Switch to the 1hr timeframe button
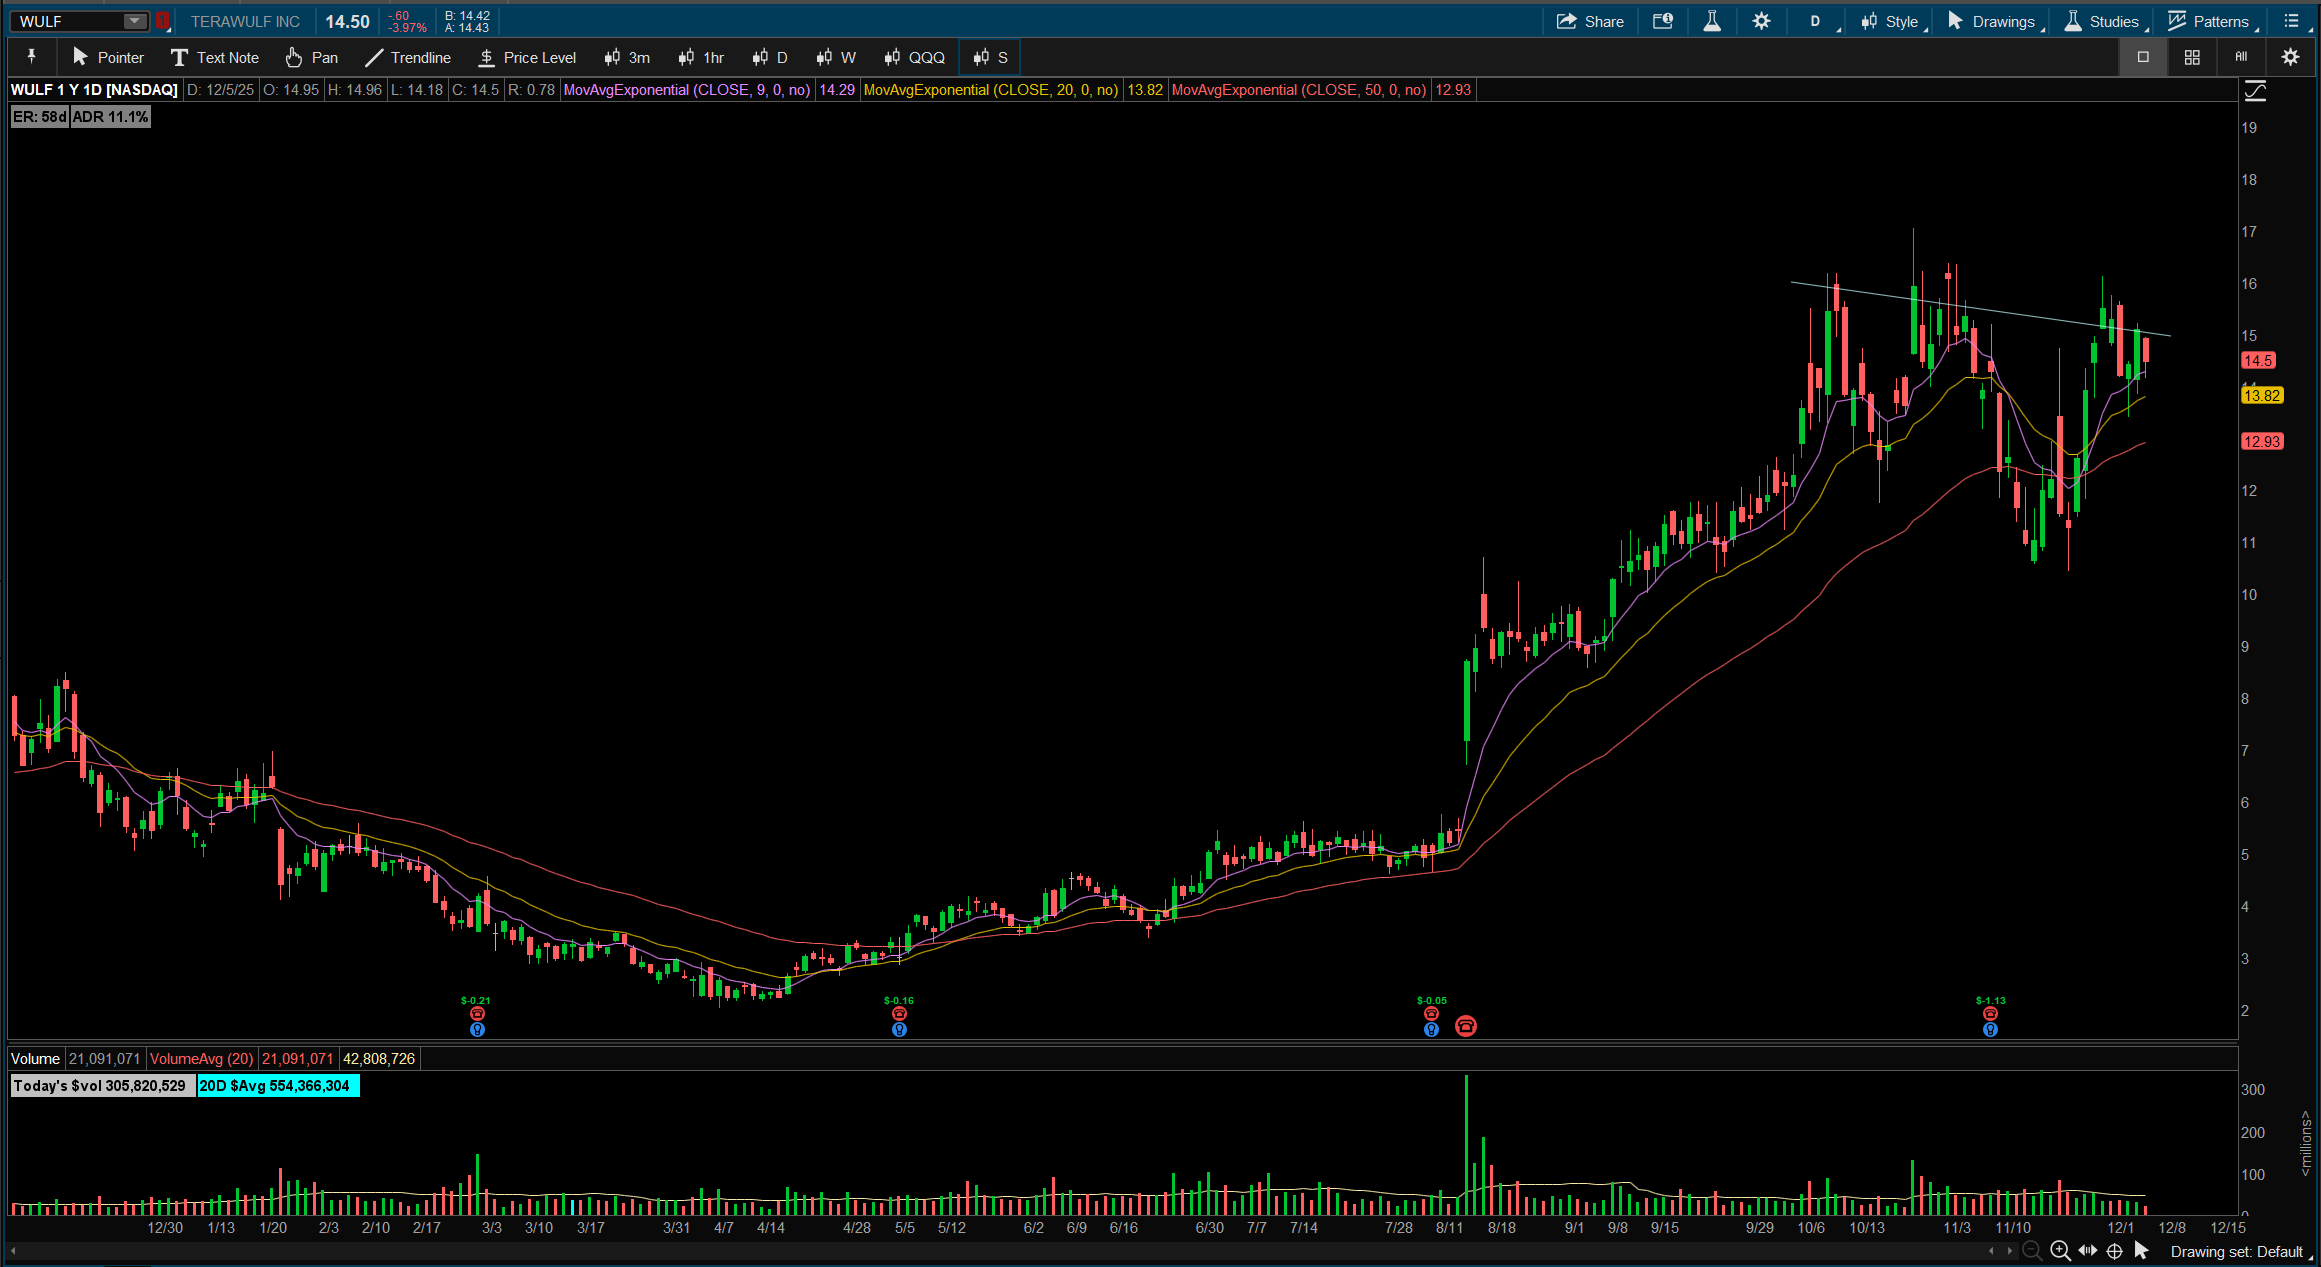 pos(701,57)
